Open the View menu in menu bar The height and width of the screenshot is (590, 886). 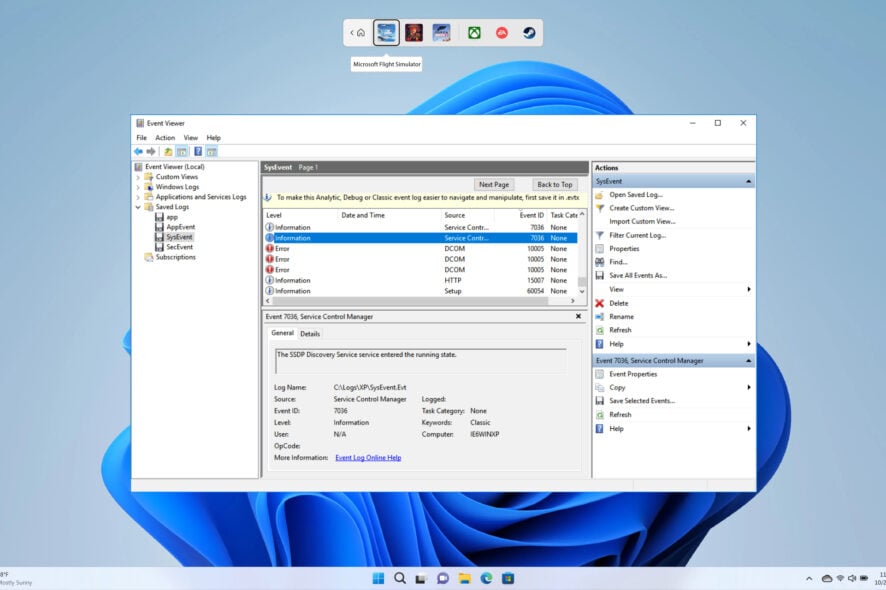point(190,138)
